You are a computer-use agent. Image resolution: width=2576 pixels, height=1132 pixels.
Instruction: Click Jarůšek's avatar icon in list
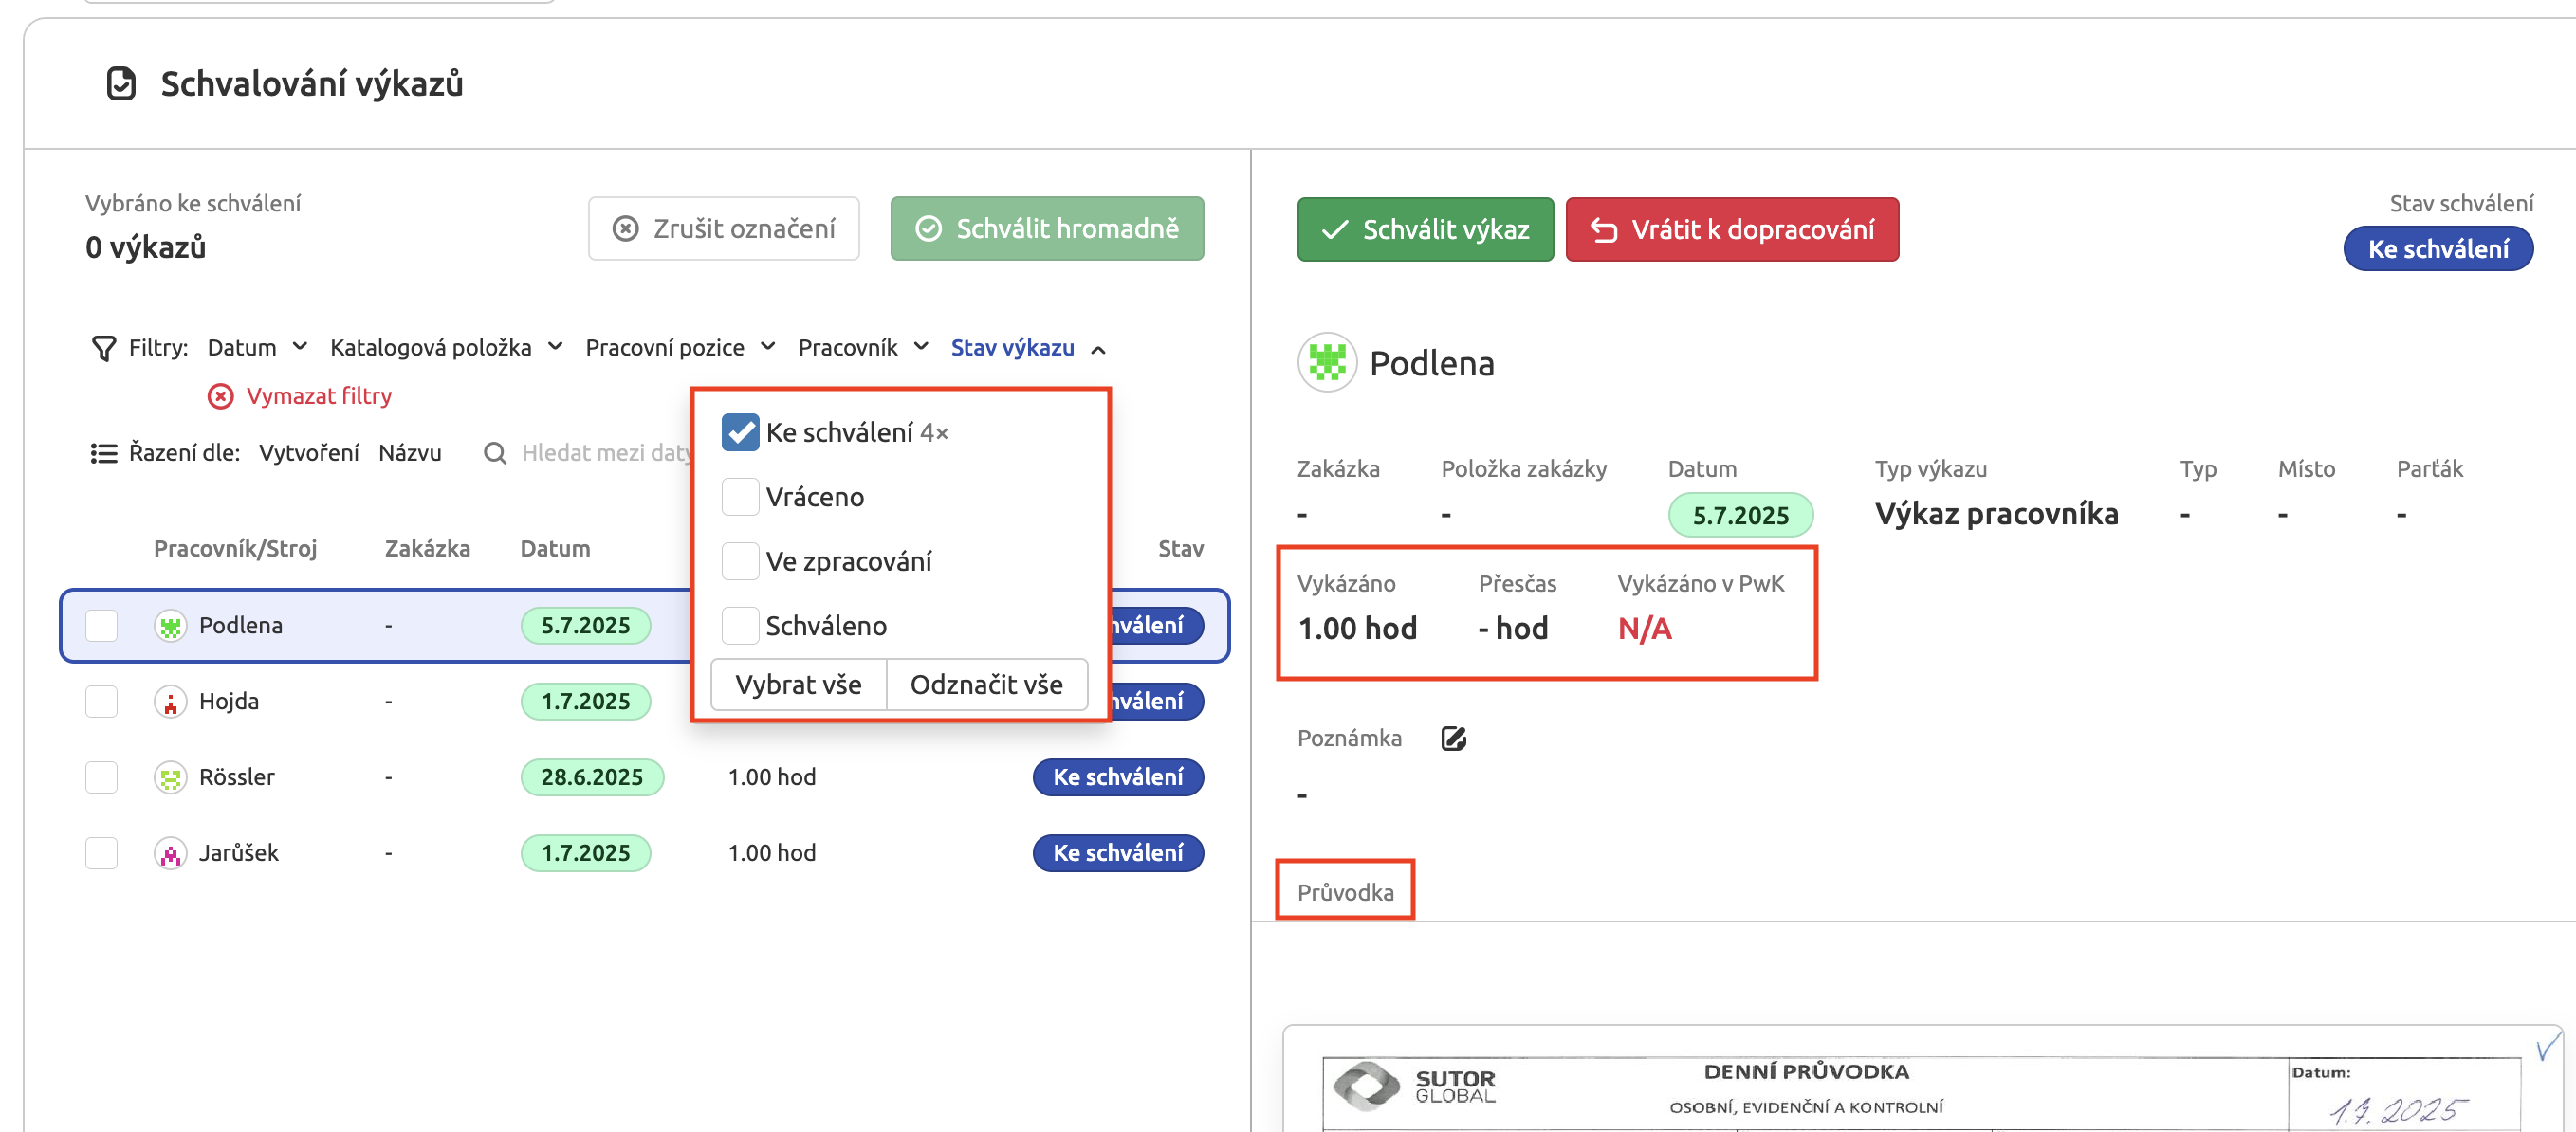[170, 853]
